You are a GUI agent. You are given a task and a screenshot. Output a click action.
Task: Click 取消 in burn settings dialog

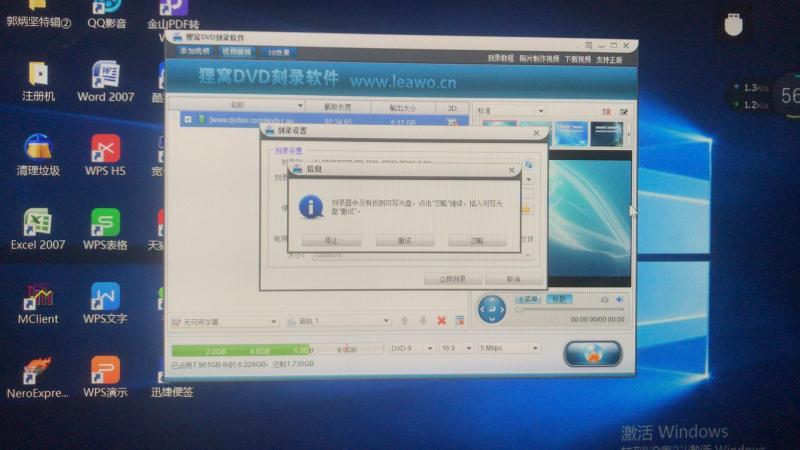click(x=513, y=279)
